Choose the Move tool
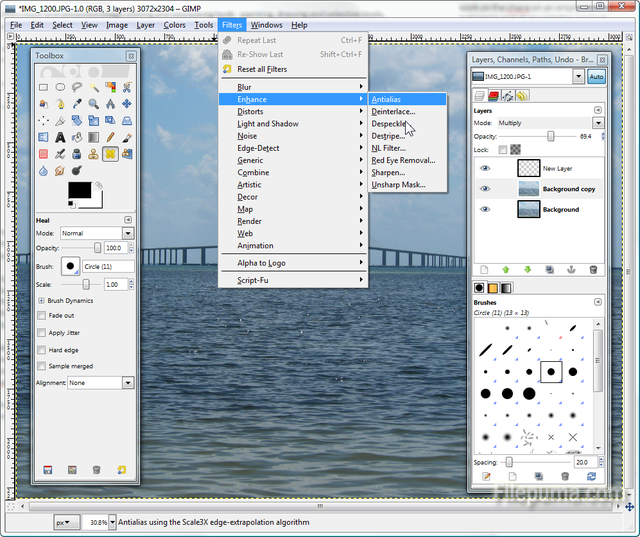 coord(127,103)
